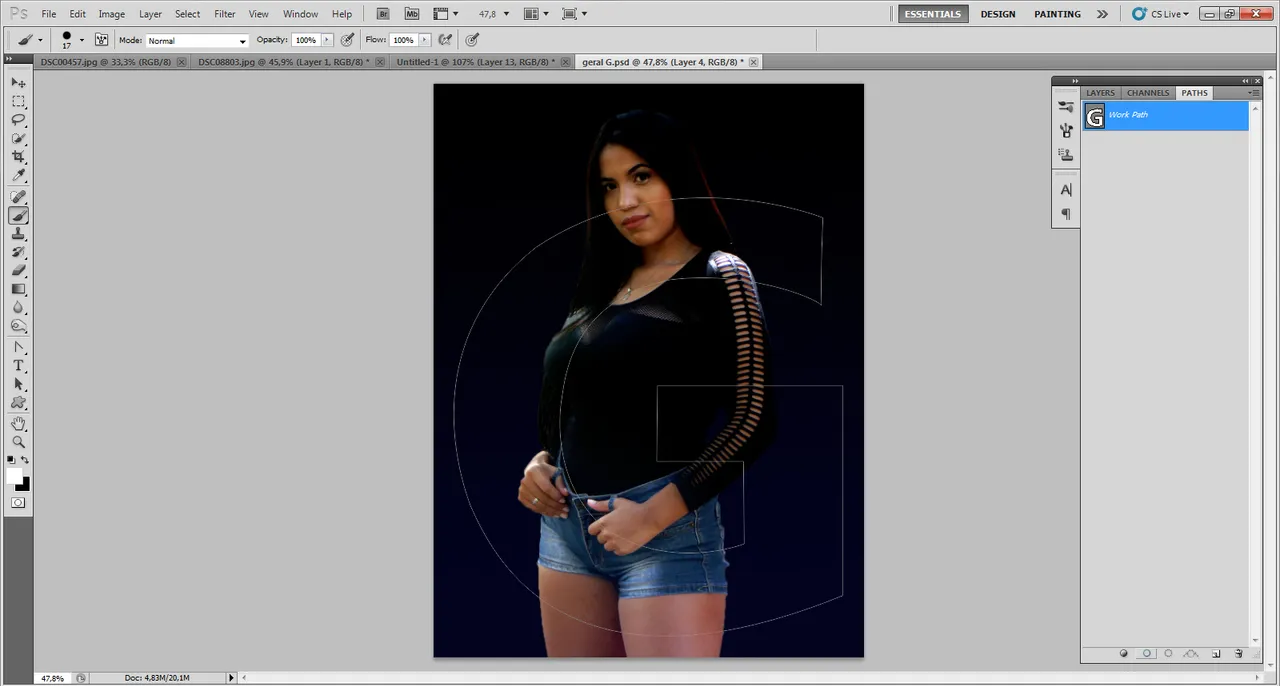The width and height of the screenshot is (1280, 686).
Task: Enable airbrush mode next to Flow
Action: click(x=445, y=40)
